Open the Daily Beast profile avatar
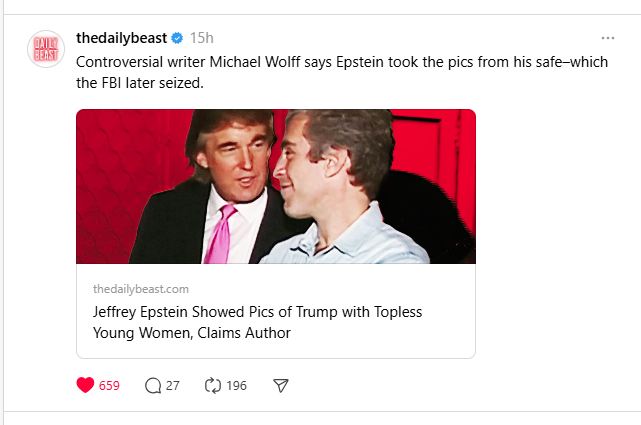The width and height of the screenshot is (641, 425). pos(46,50)
